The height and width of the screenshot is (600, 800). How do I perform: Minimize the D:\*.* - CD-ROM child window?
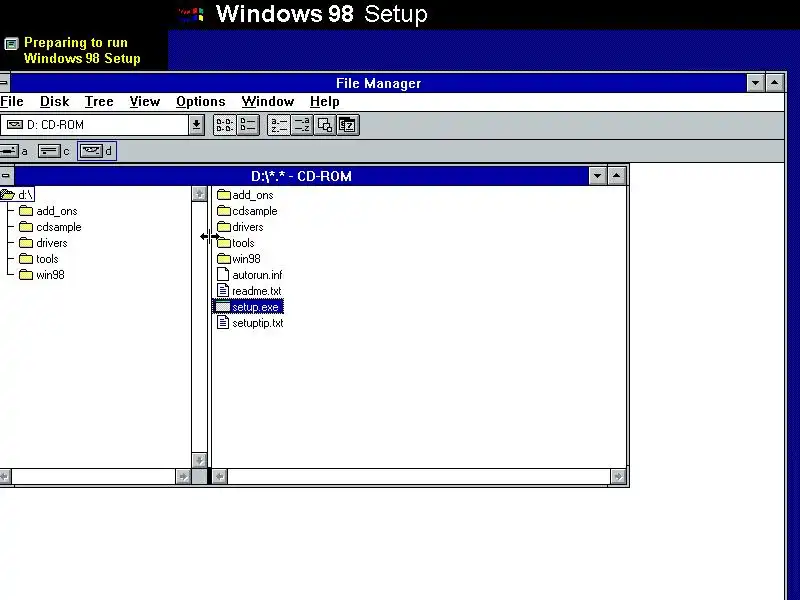[x=597, y=176]
